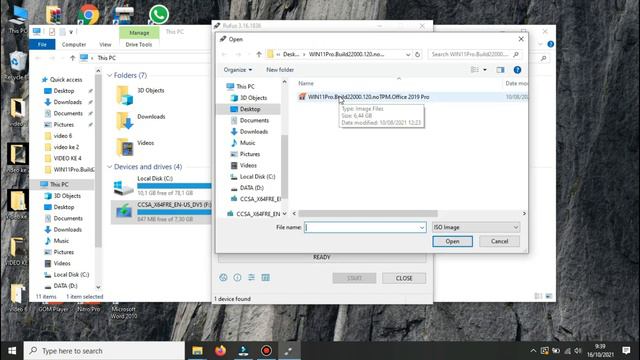The height and width of the screenshot is (360, 640).
Task: Go up one folder in Open dialog
Action: pos(259,54)
